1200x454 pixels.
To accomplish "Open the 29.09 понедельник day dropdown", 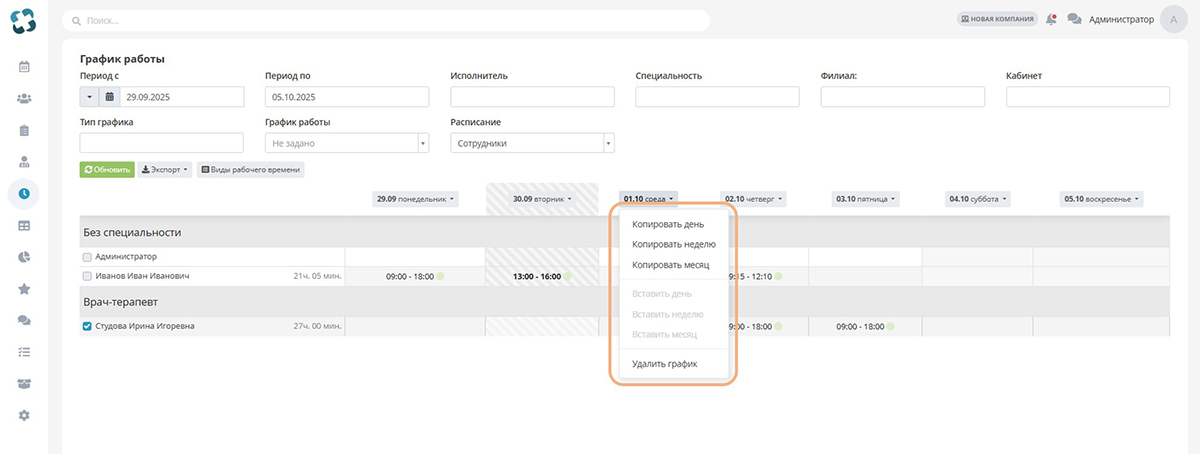I will tap(416, 199).
